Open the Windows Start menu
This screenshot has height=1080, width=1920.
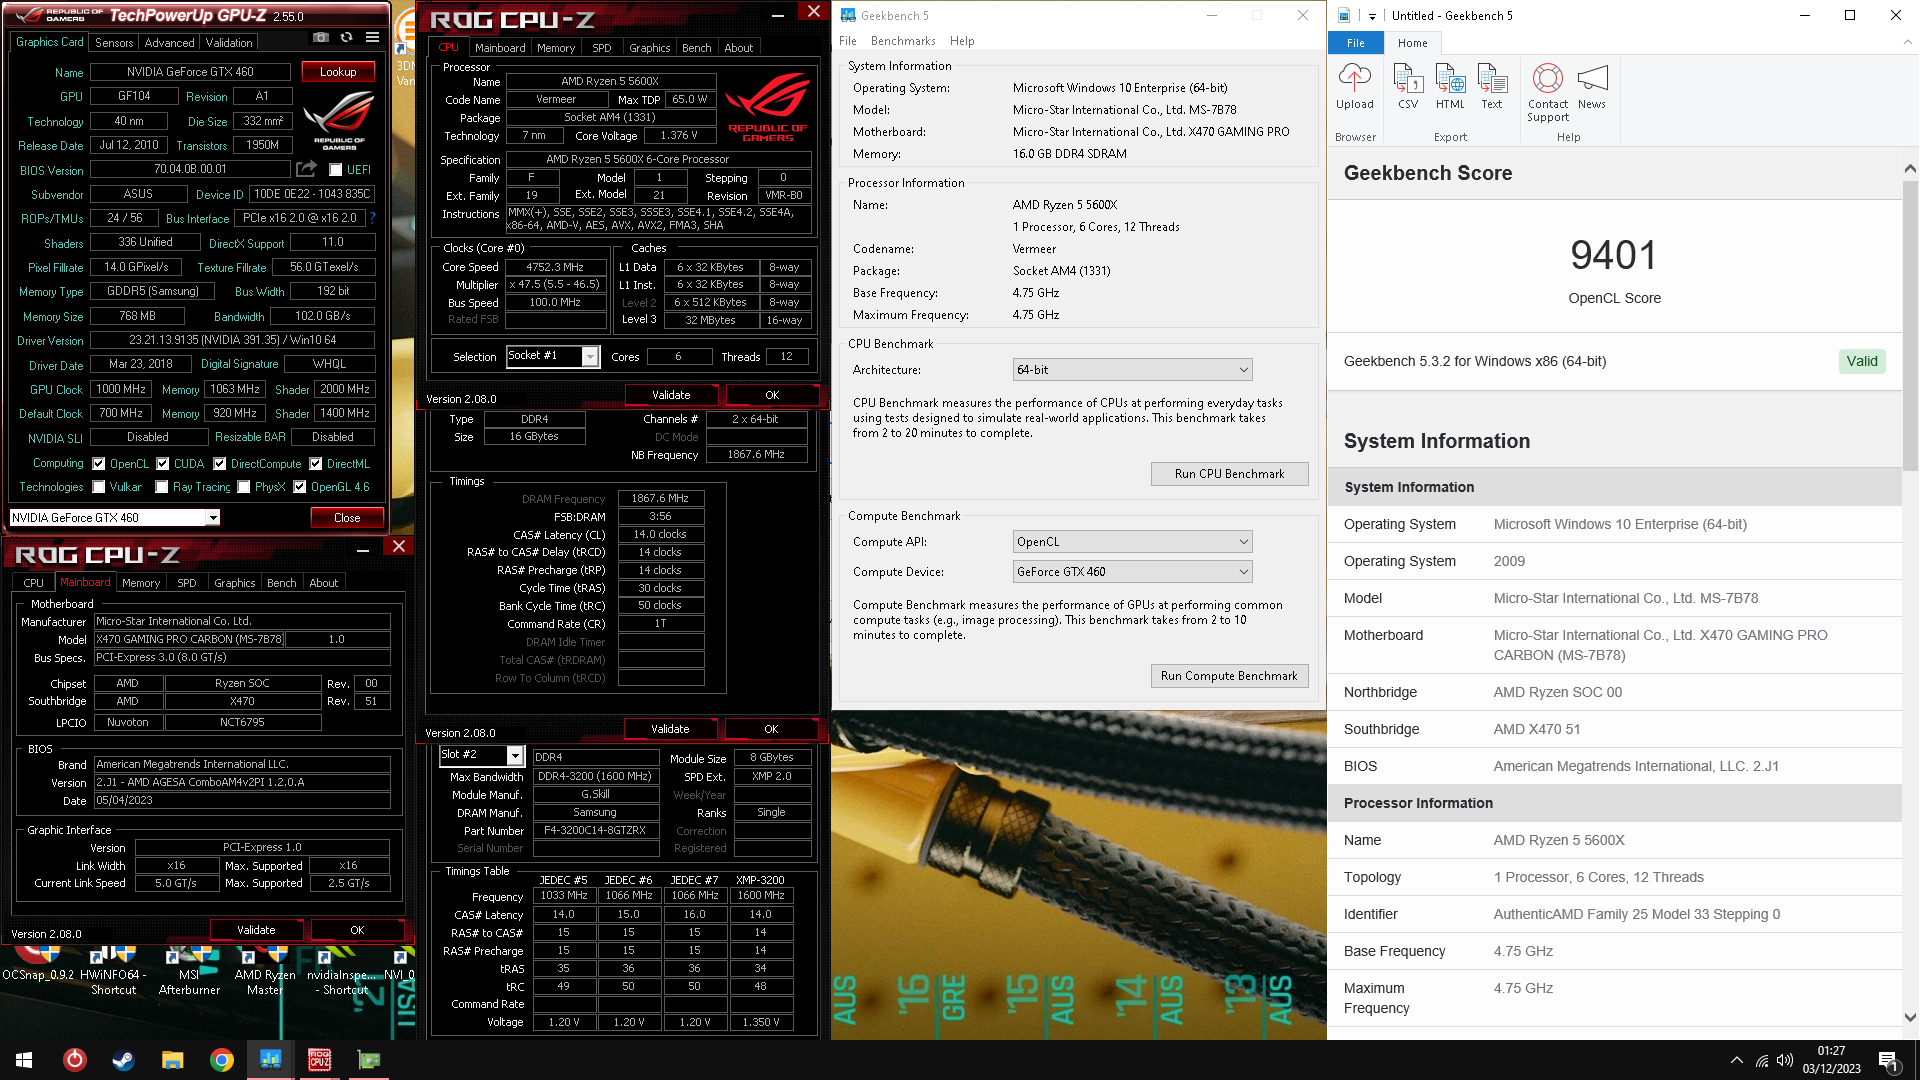tap(24, 1060)
